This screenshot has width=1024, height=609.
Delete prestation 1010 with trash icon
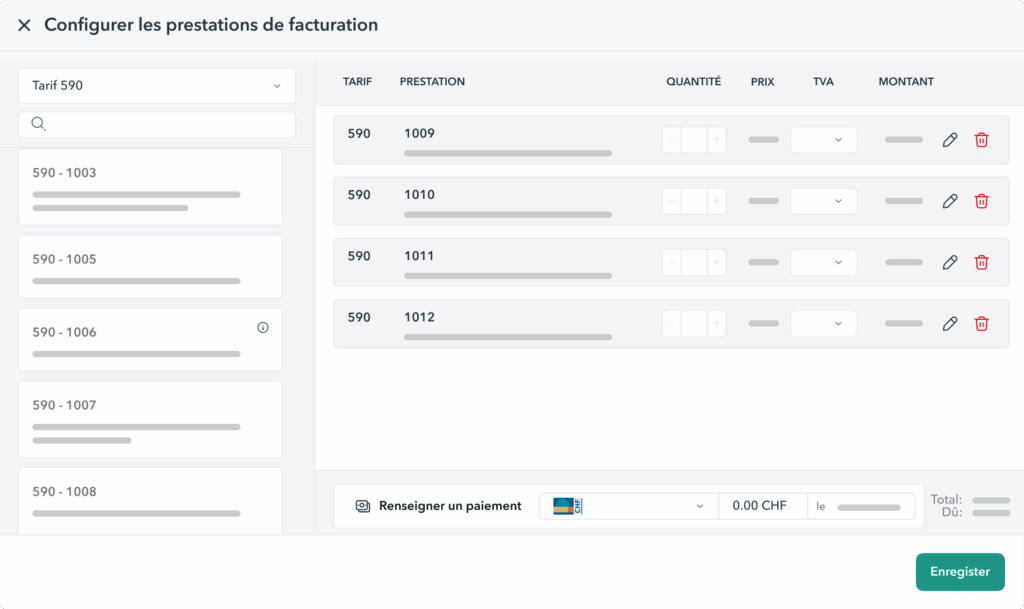pos(981,201)
